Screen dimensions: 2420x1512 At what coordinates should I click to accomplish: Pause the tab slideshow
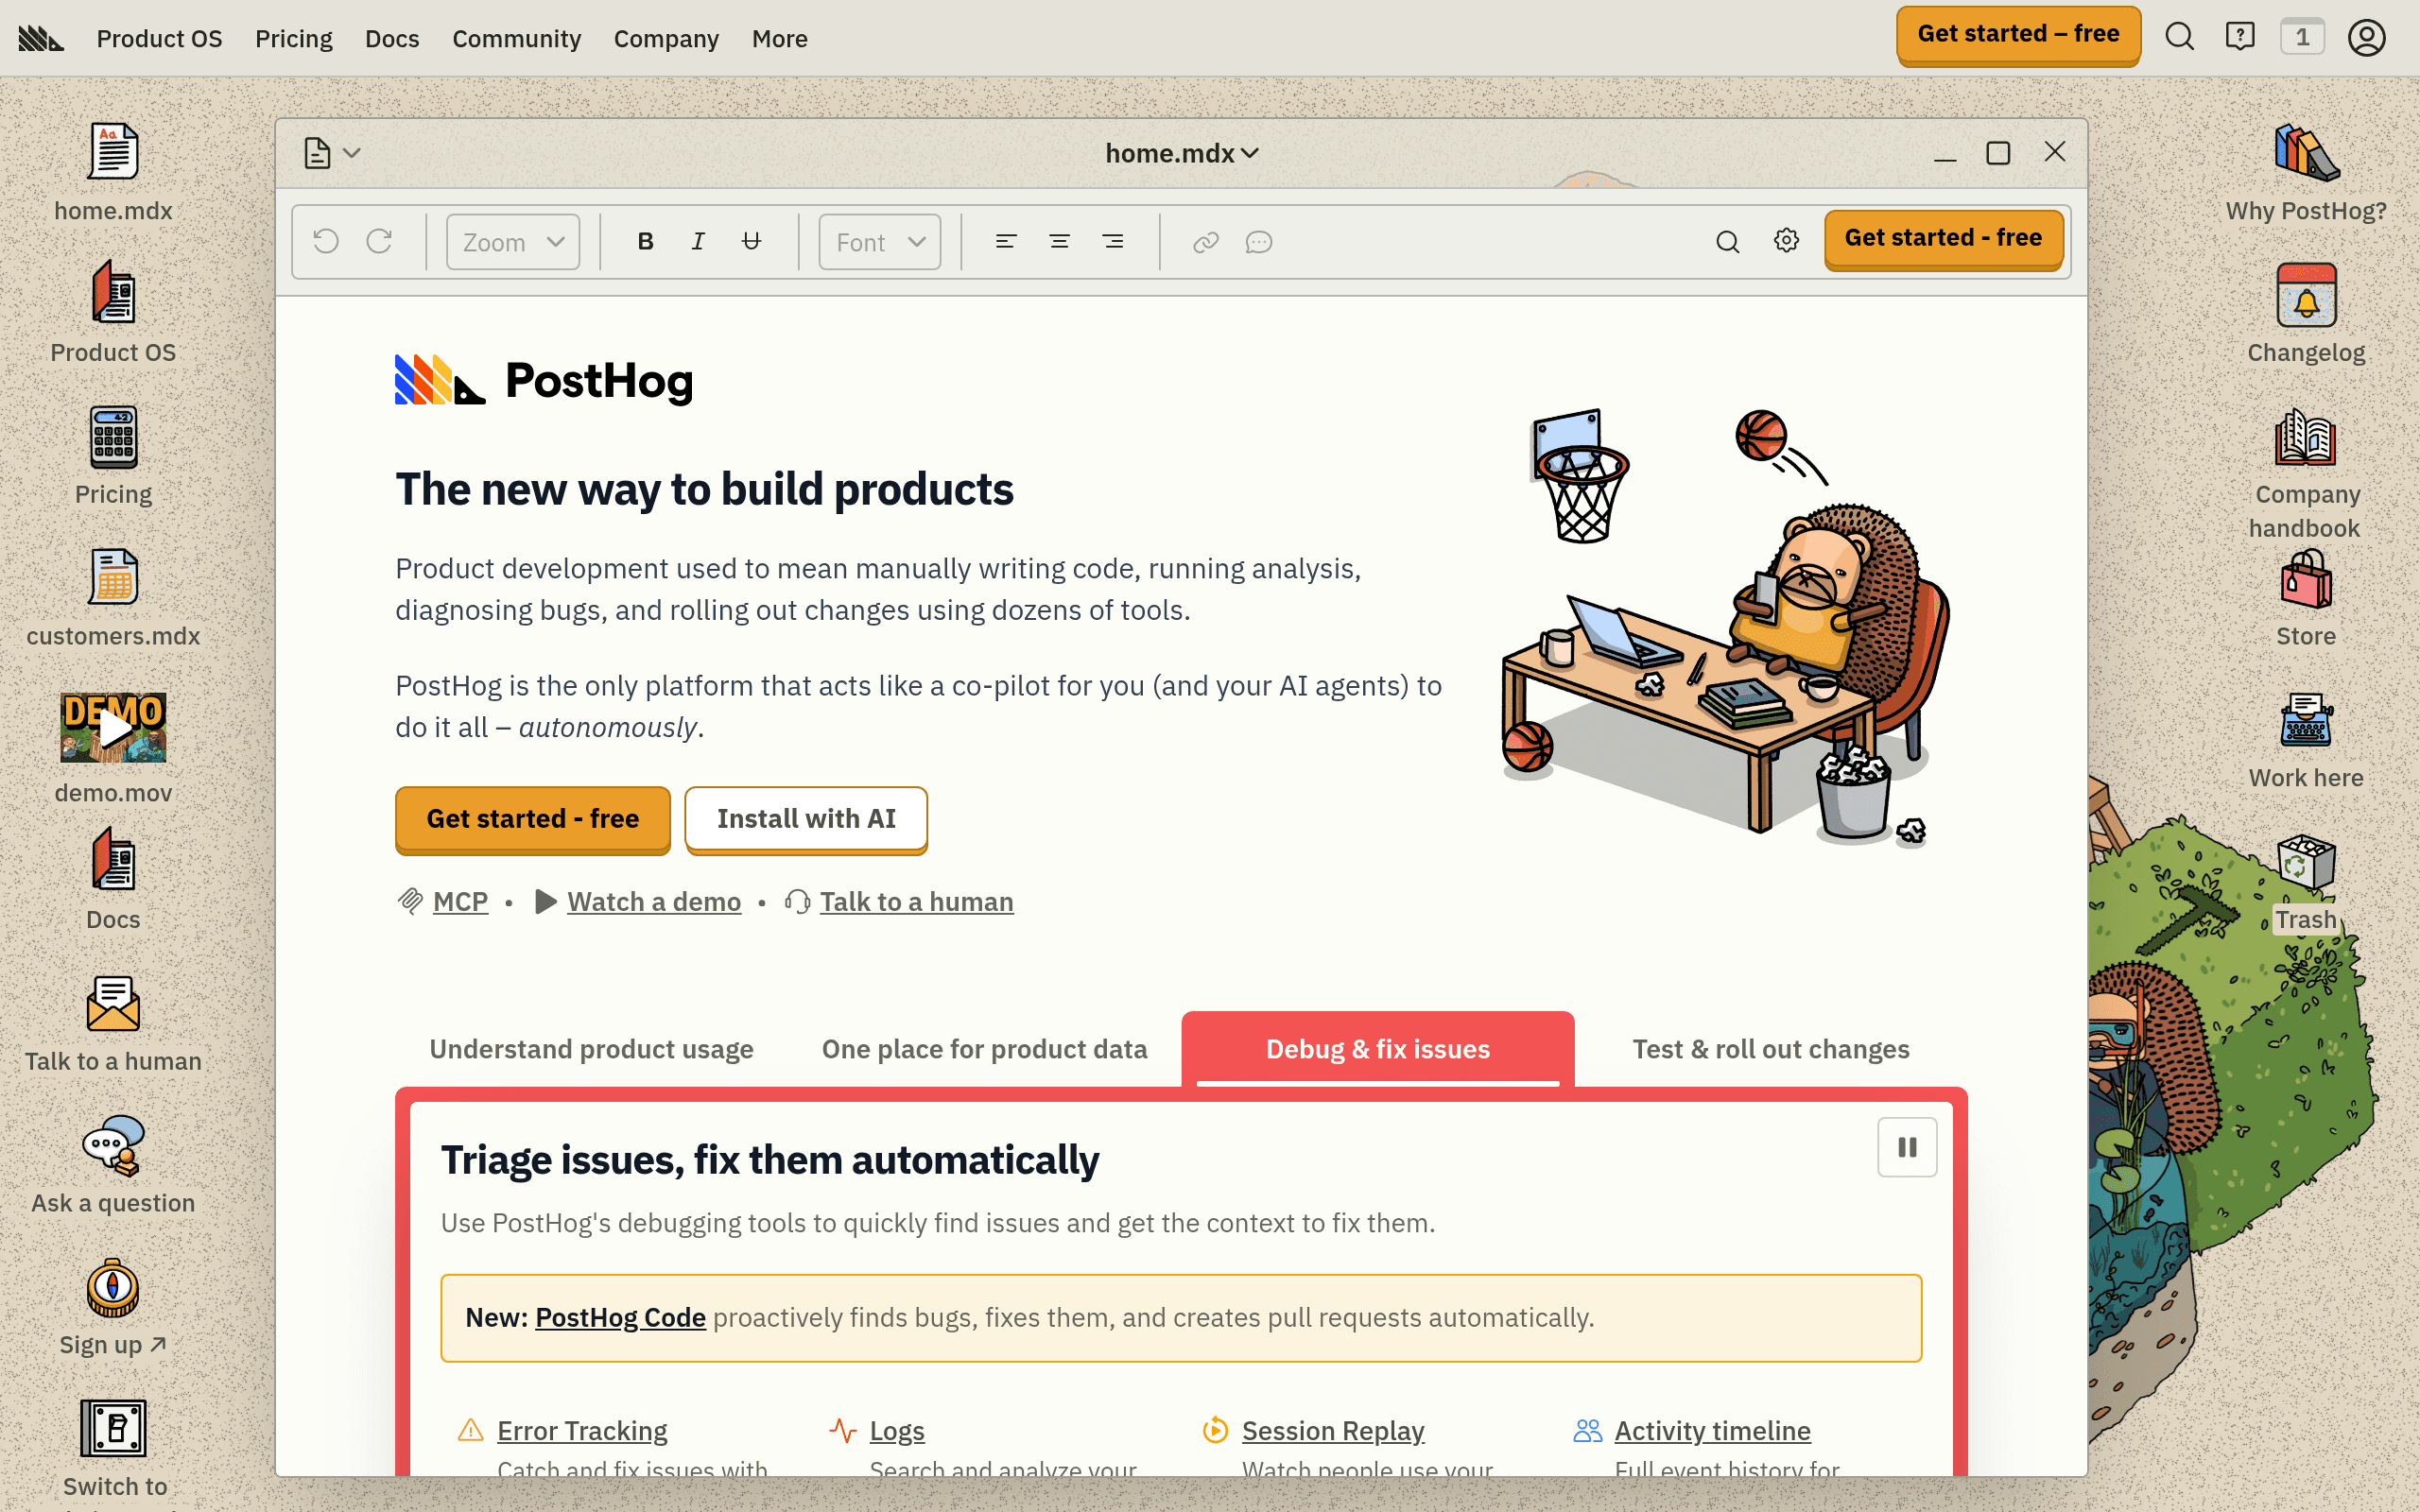[1907, 1147]
